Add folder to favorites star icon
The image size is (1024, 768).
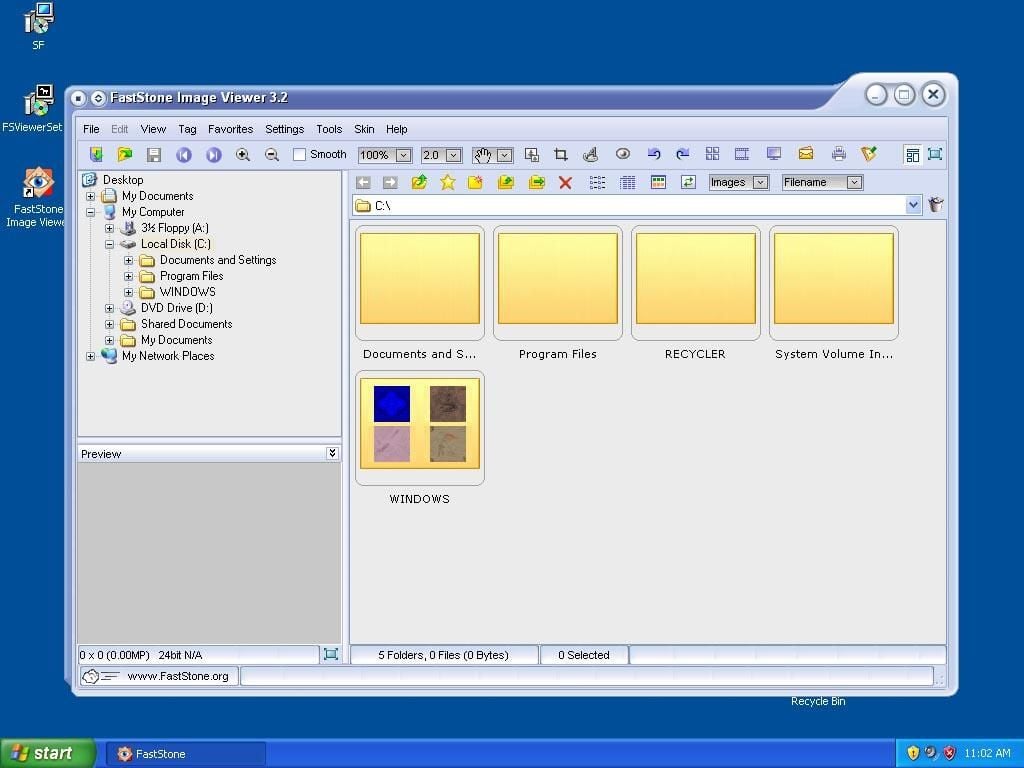[x=447, y=182]
